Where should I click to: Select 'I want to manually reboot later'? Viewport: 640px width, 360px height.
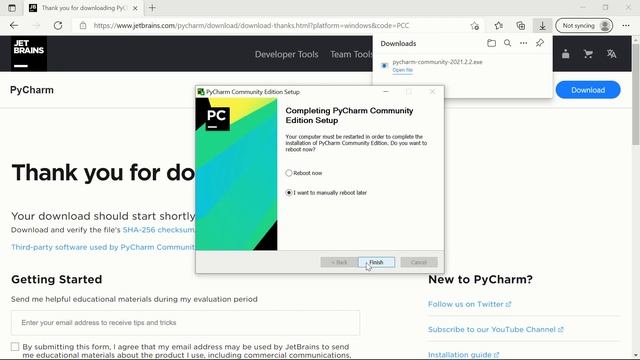(289, 193)
